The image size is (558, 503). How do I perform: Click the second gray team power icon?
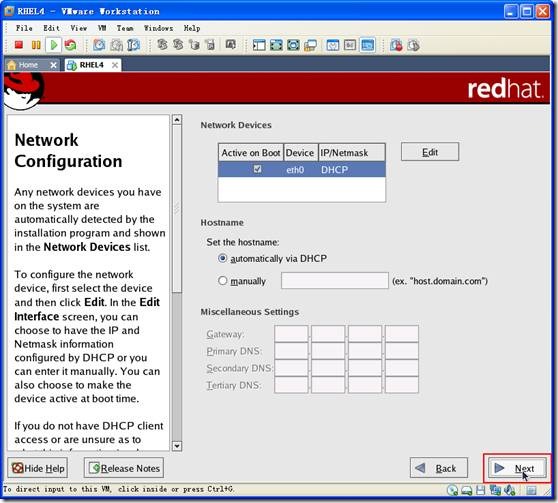178,44
